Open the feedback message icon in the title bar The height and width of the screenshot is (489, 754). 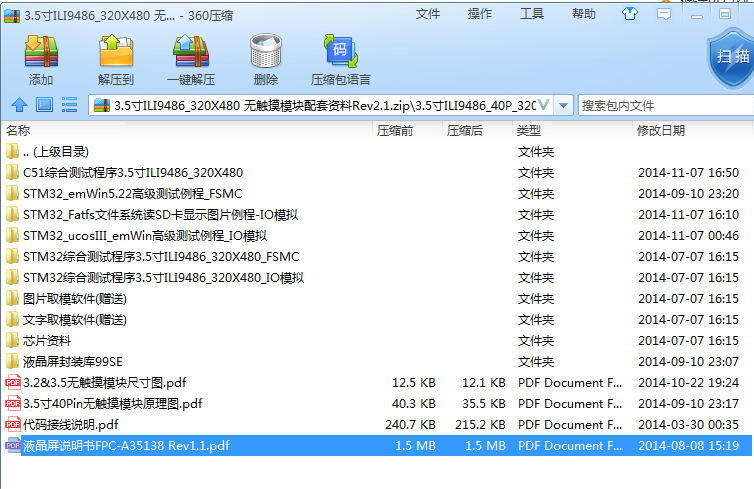[664, 14]
